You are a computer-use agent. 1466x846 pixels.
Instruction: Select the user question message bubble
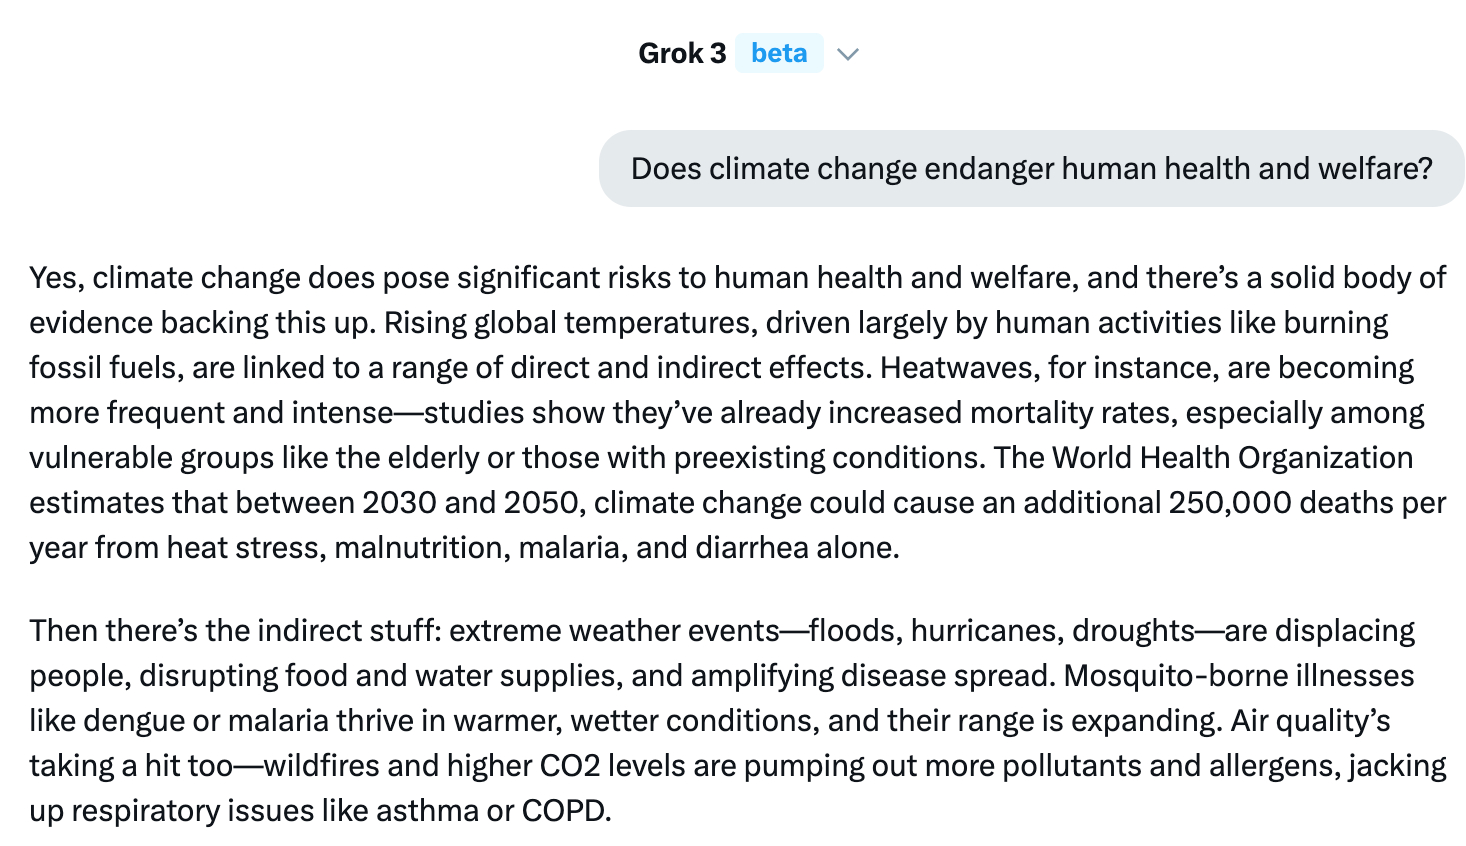point(1031,169)
